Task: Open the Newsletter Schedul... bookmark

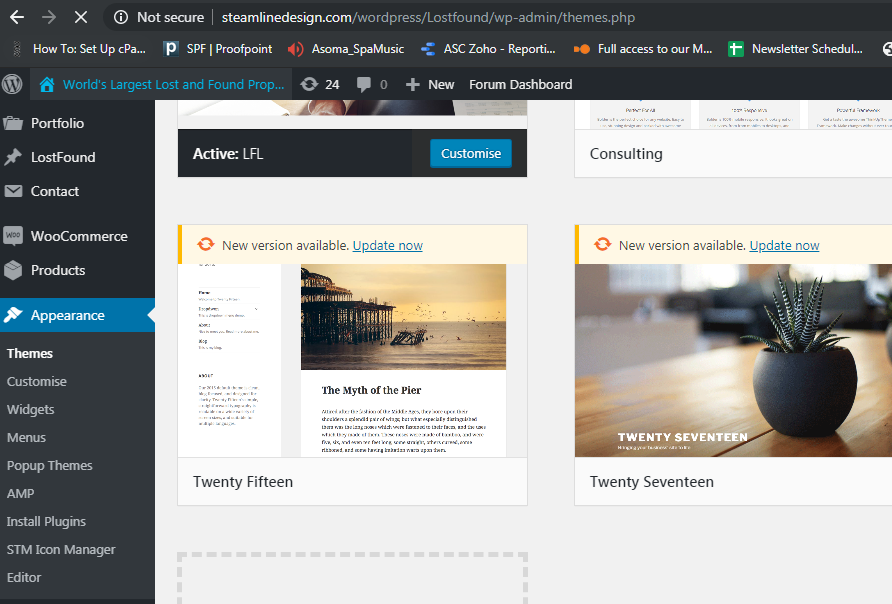Action: coord(807,49)
